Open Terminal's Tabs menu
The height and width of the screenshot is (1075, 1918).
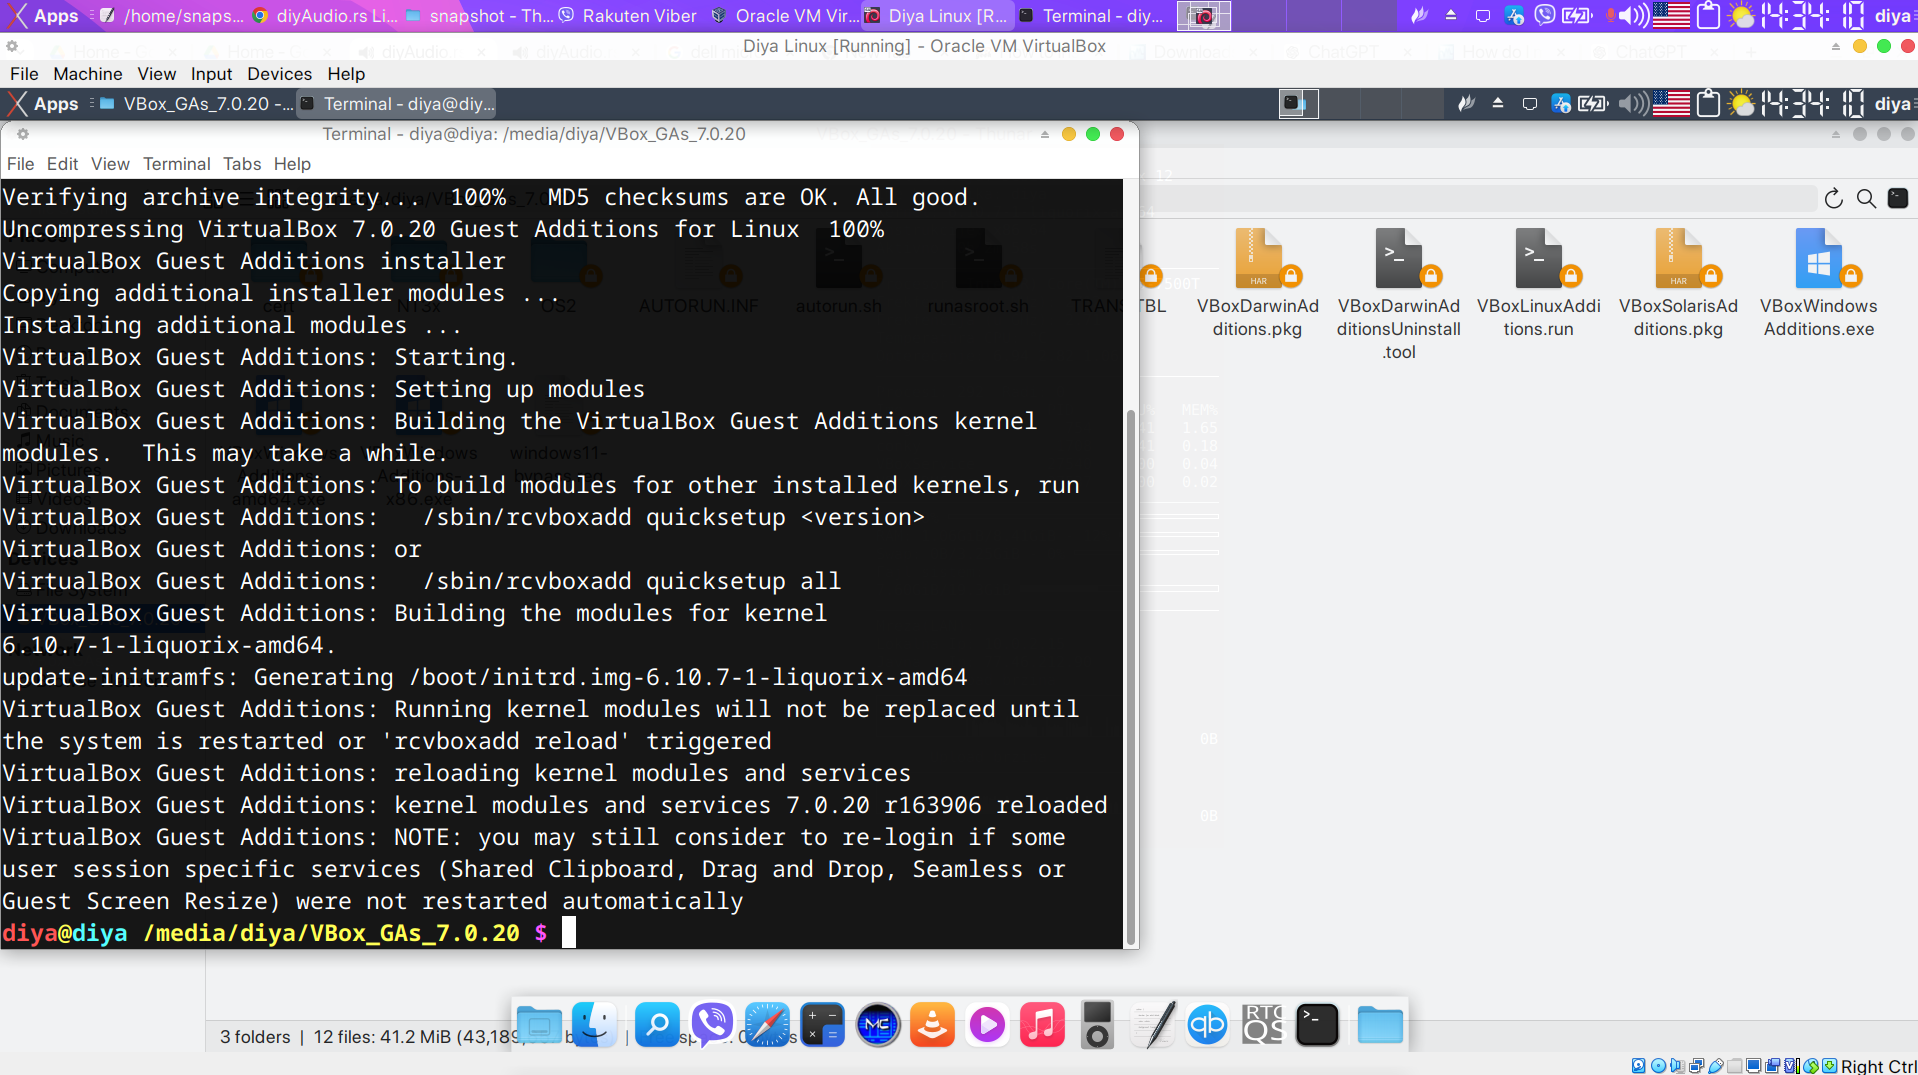[242, 164]
